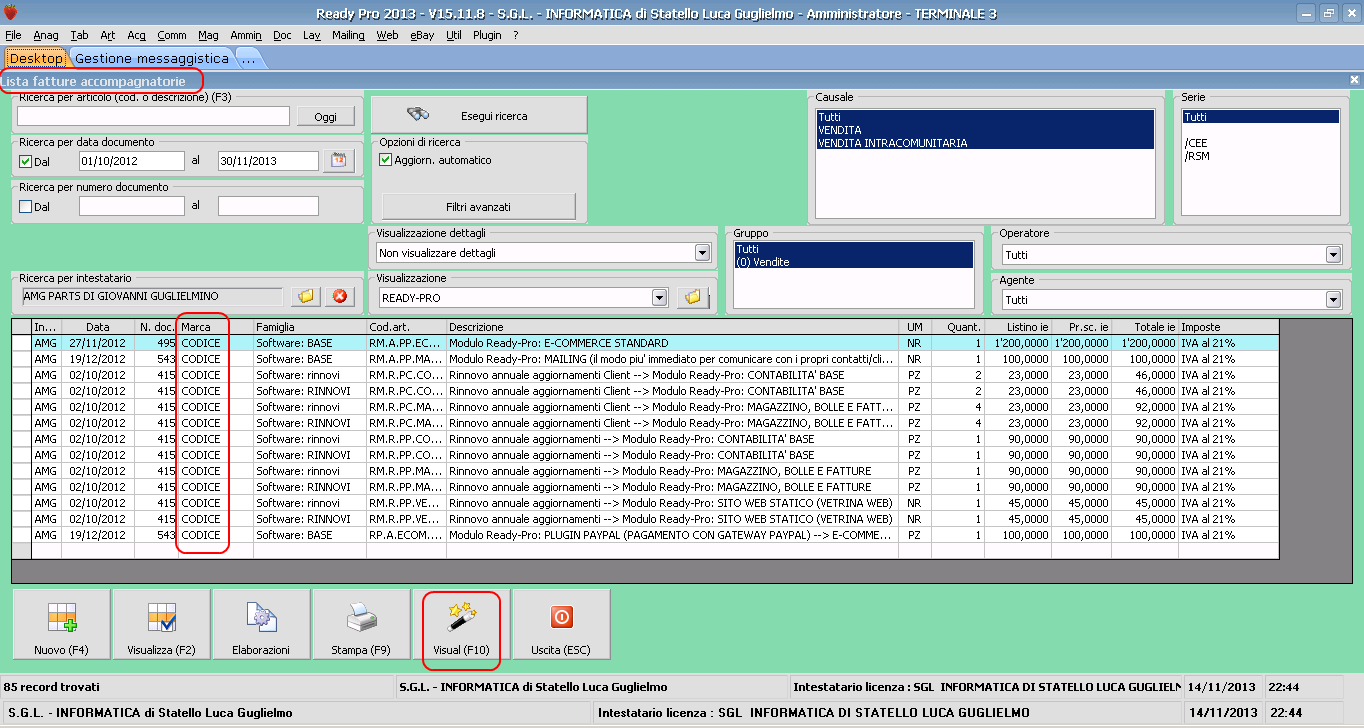Click the end date field 30/11/2013

tap(268, 161)
